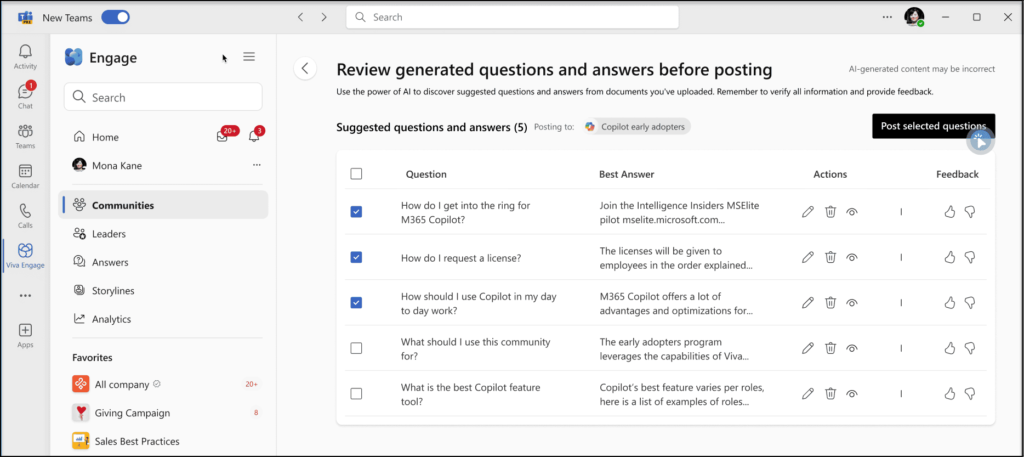Screen dimensions: 1024x457
Task: Preview 'use this community for' answer via eye icon
Action: point(852,348)
